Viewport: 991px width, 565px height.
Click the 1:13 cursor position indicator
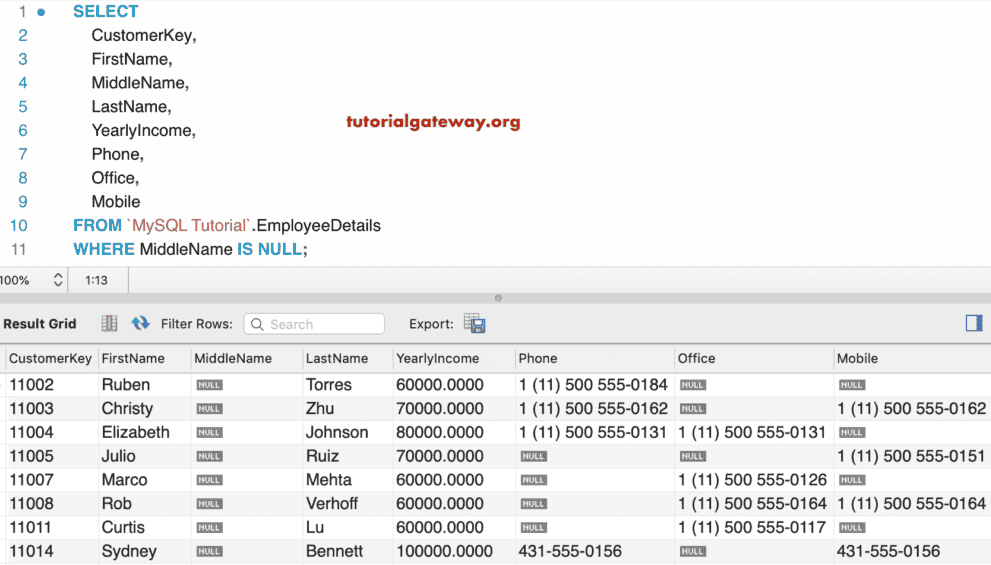[96, 280]
